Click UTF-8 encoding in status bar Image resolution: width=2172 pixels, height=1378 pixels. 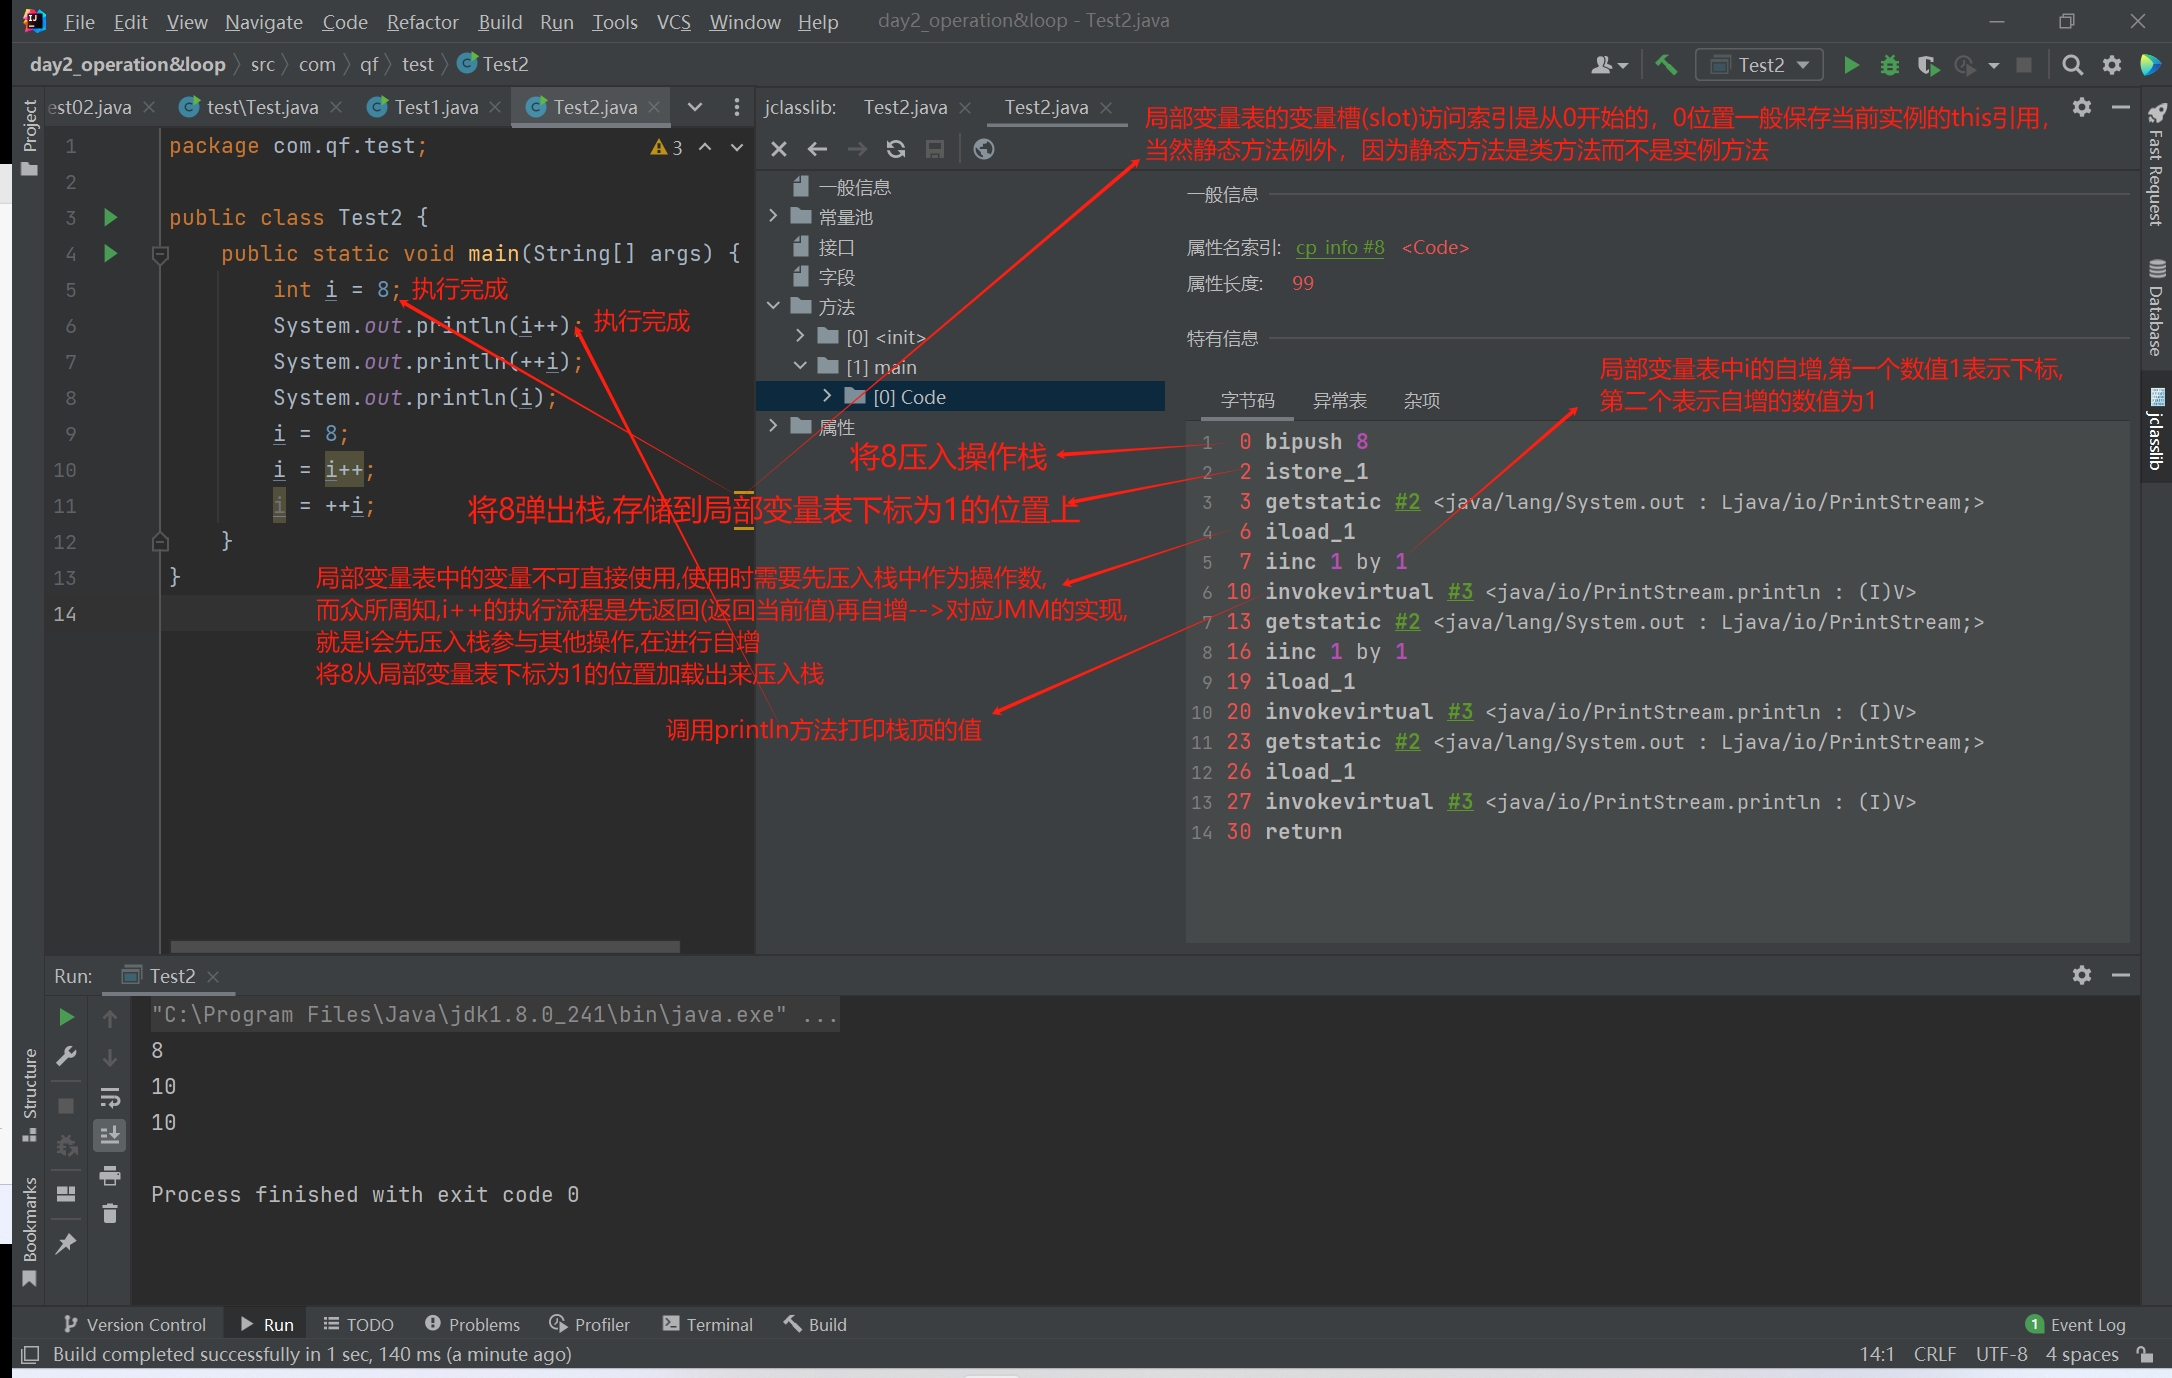[x=2001, y=1354]
